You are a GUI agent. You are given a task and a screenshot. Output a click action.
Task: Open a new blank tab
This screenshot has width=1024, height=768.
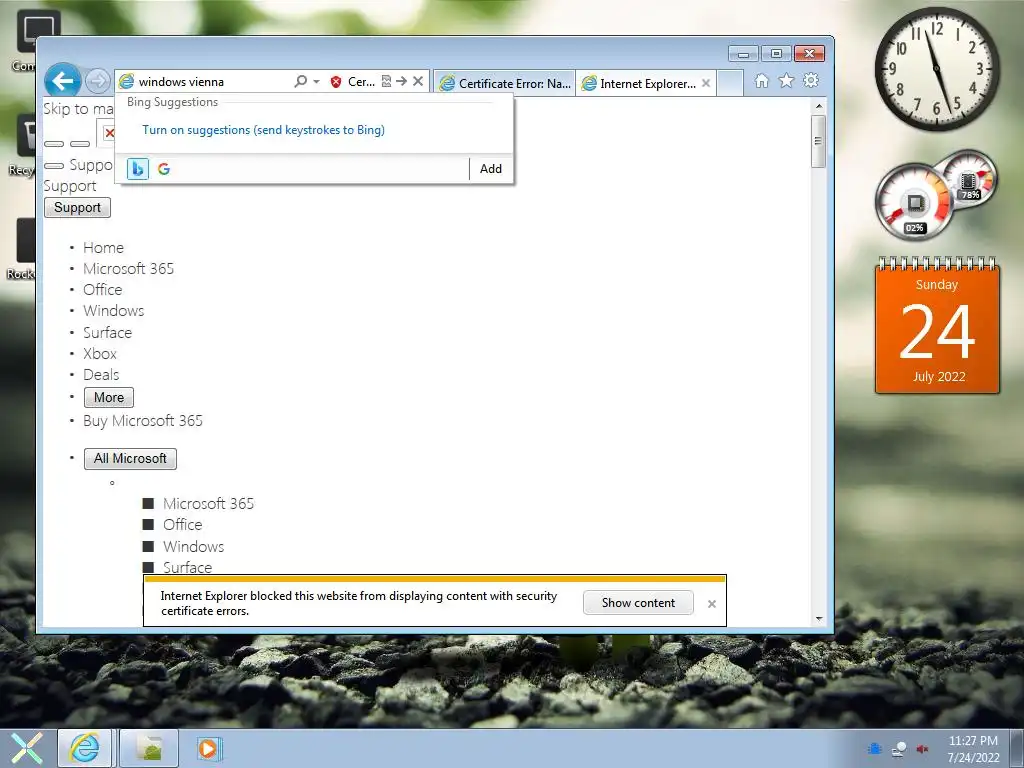(730, 84)
